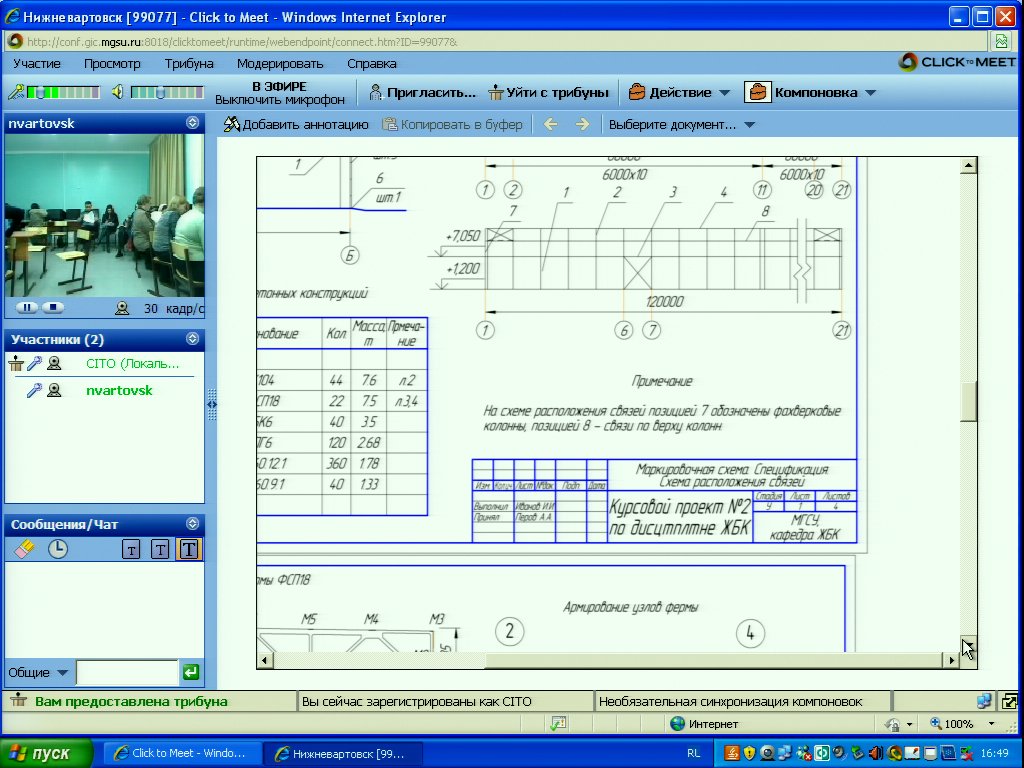This screenshot has height=768, width=1024.
Task: Click Уйти с трибуны button
Action: point(549,92)
